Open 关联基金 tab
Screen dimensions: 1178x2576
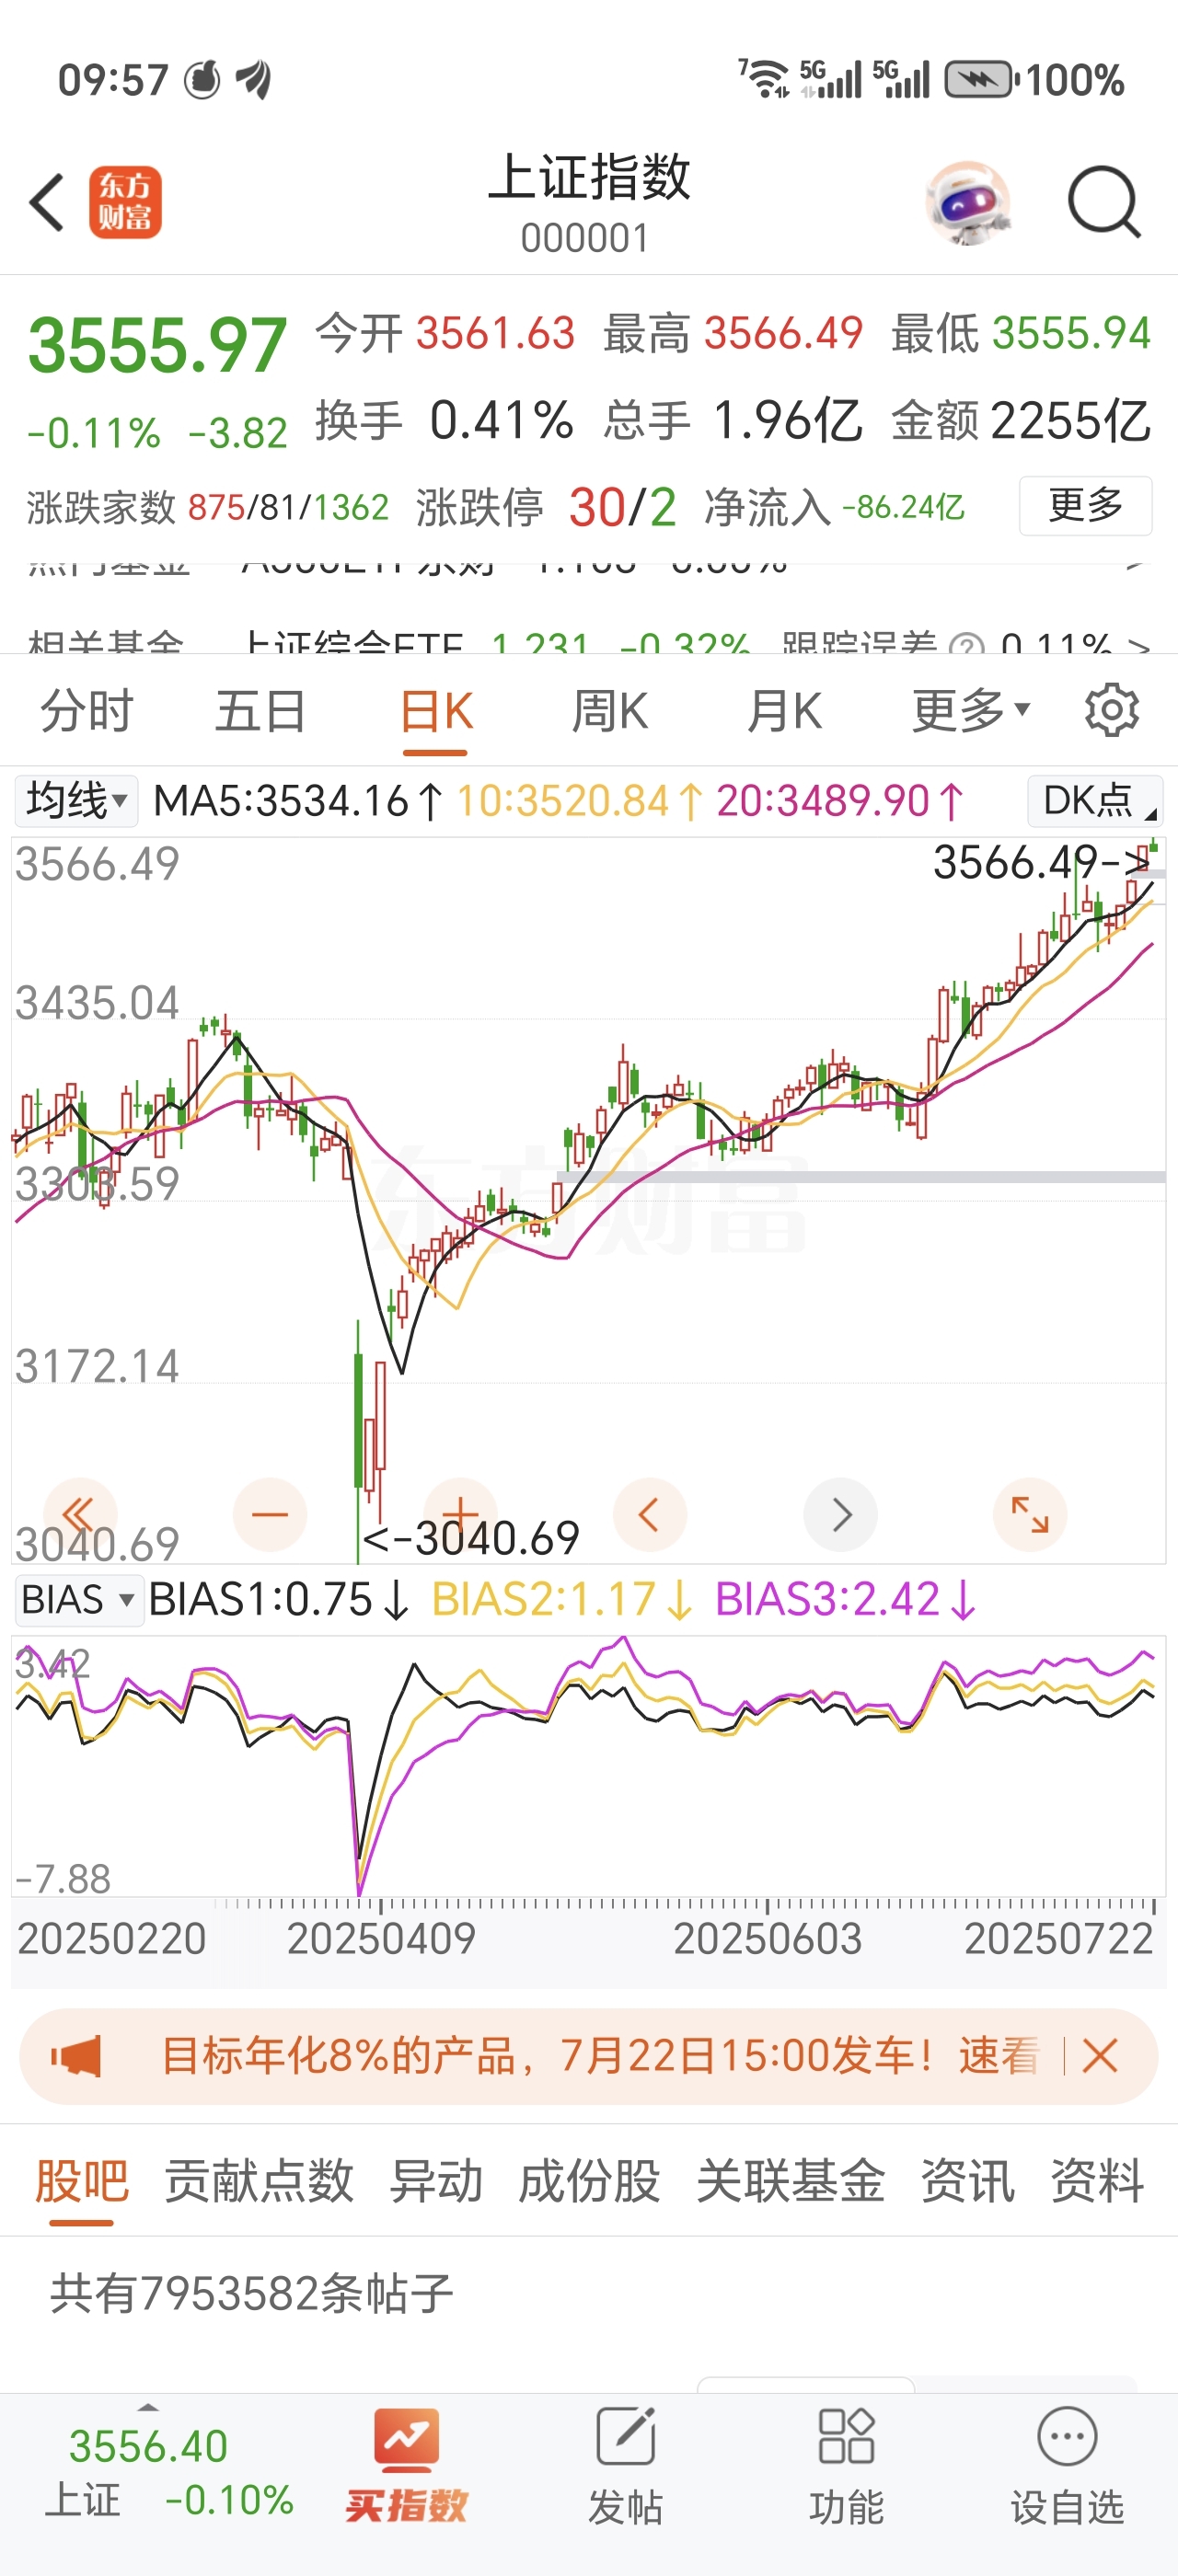pyautogui.click(x=791, y=2180)
